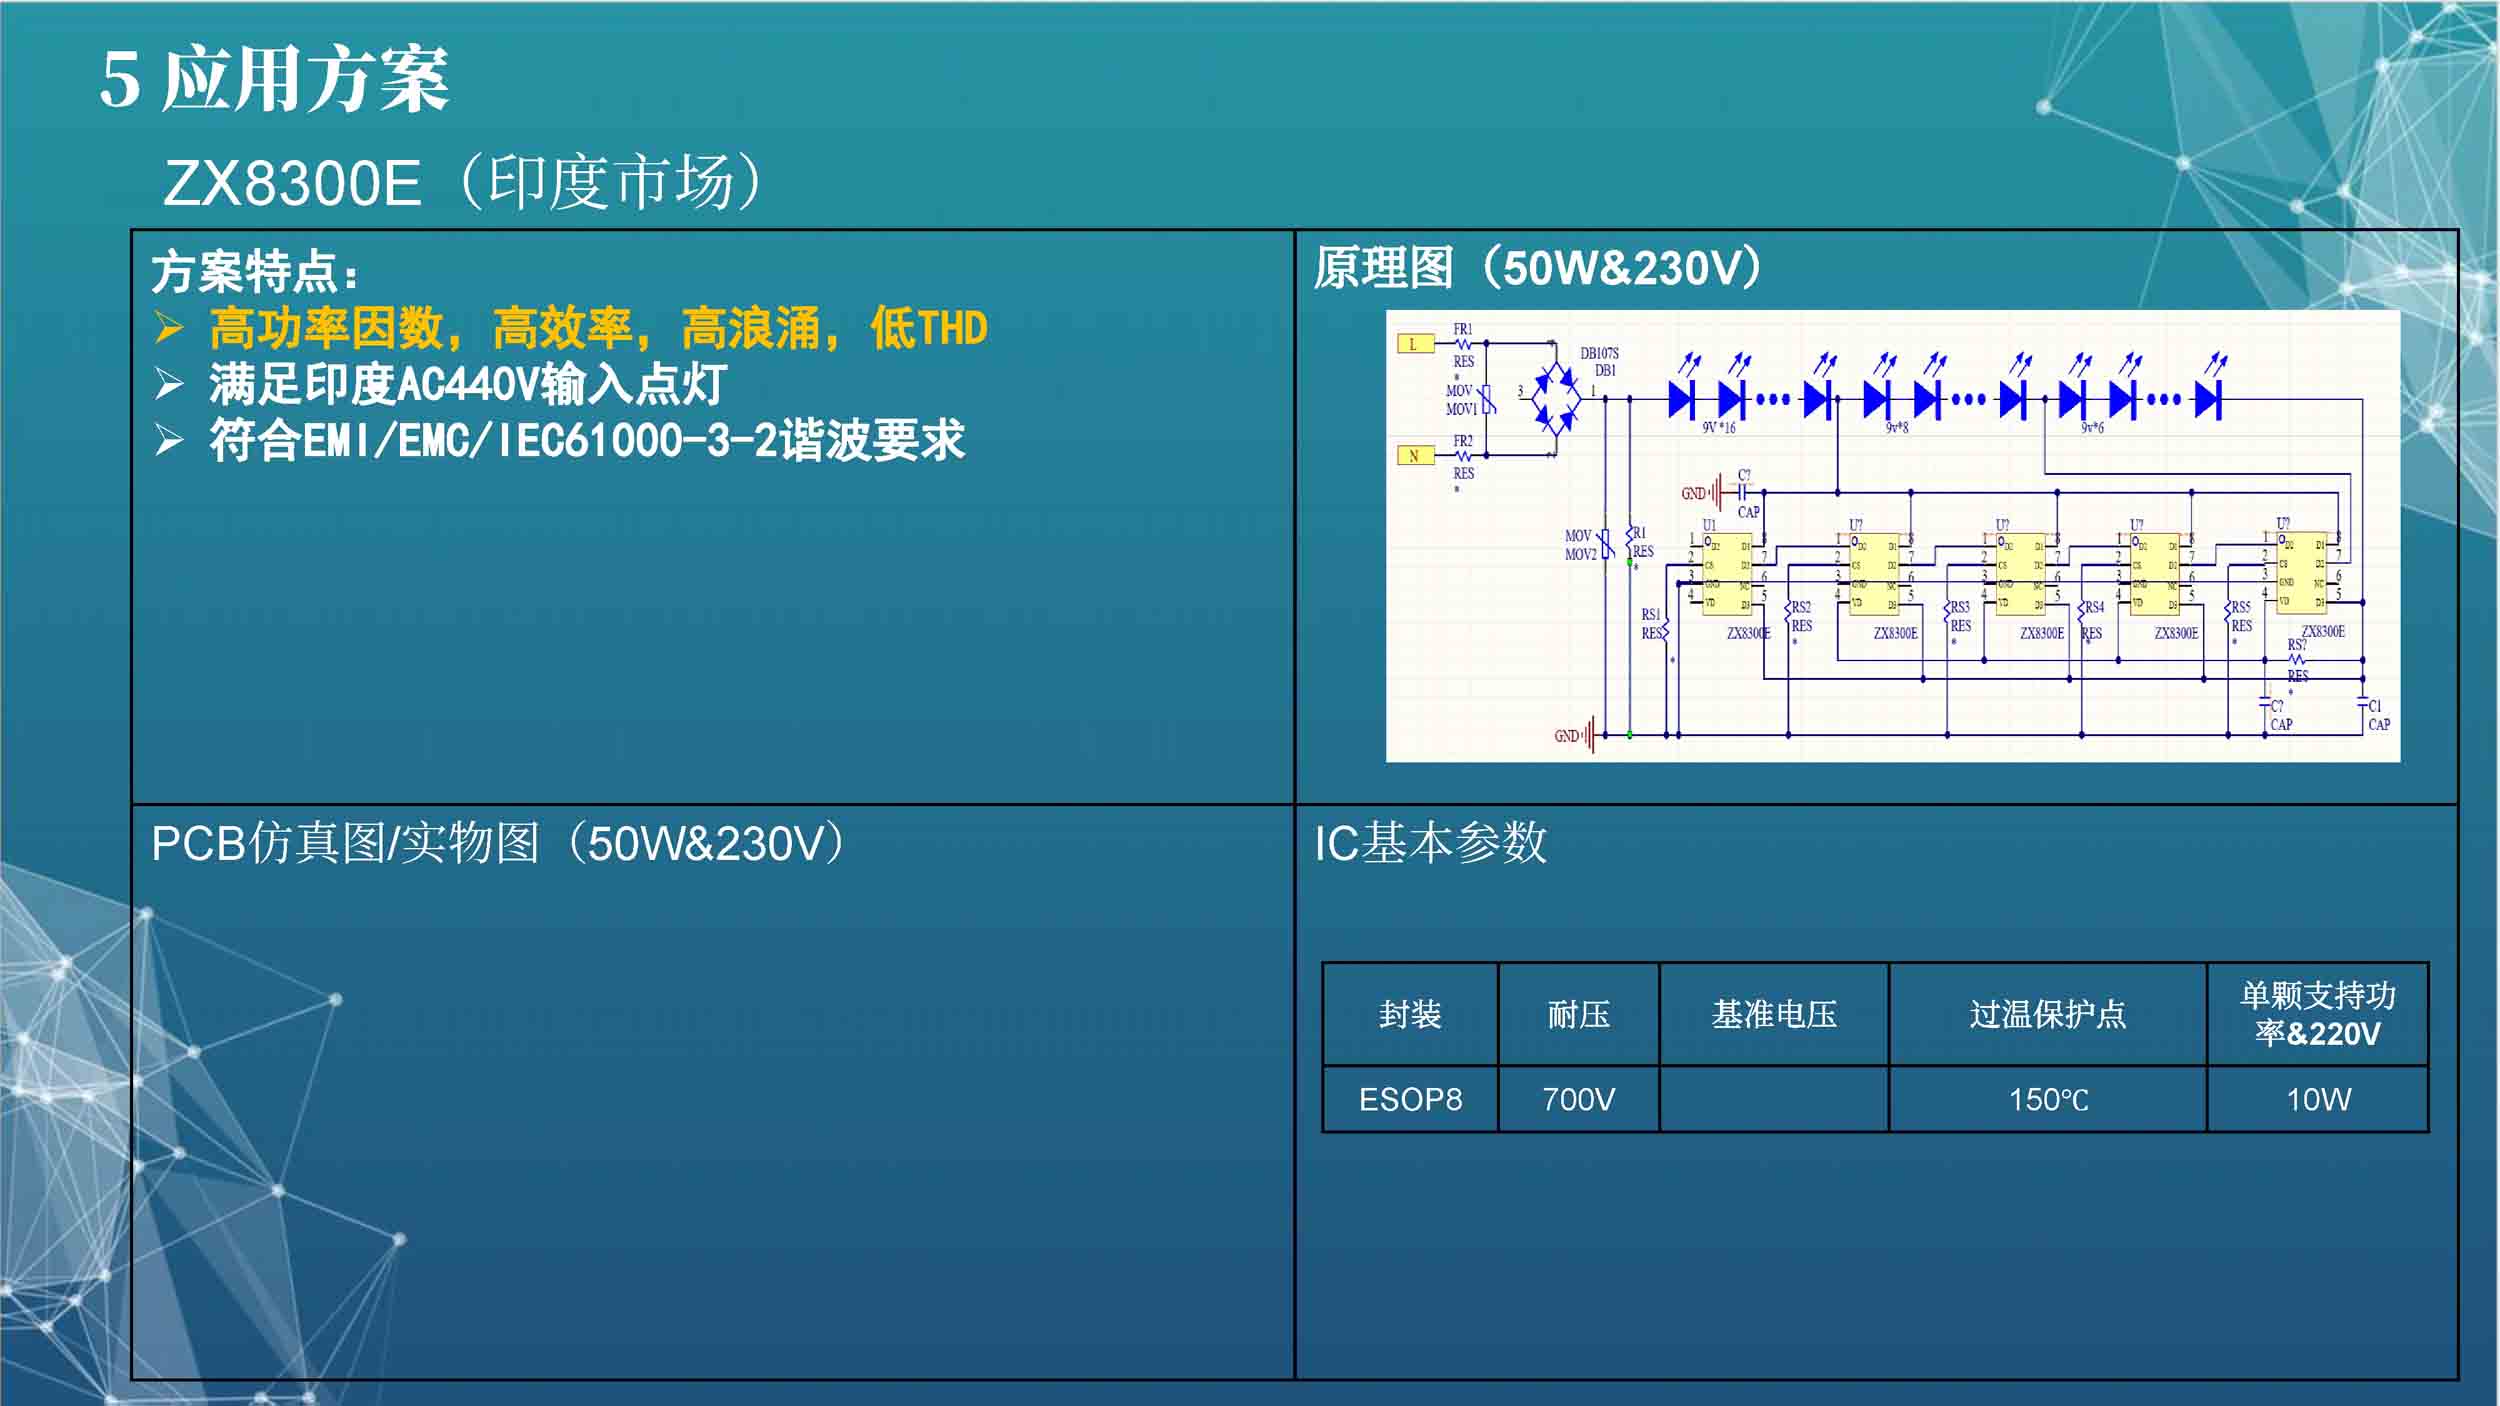2500x1406 pixels.
Task: Click the MOV2 varistor symbol
Action: 1606,545
